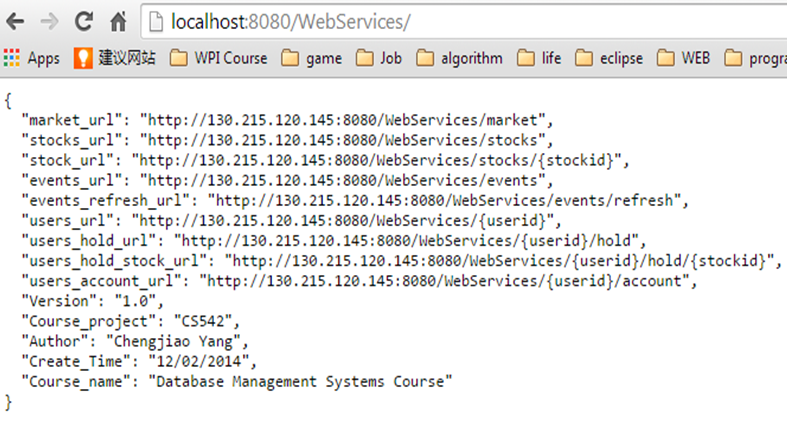Click the "12/02/2014" date value
787x442 pixels.
pos(199,362)
